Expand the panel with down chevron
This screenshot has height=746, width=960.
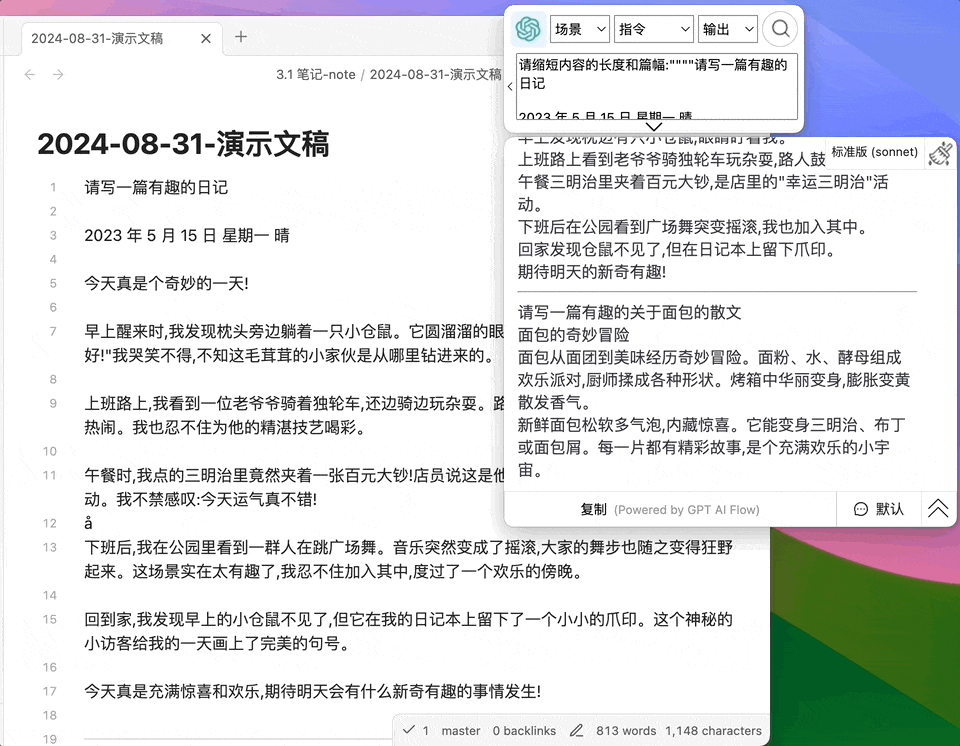coord(653,127)
